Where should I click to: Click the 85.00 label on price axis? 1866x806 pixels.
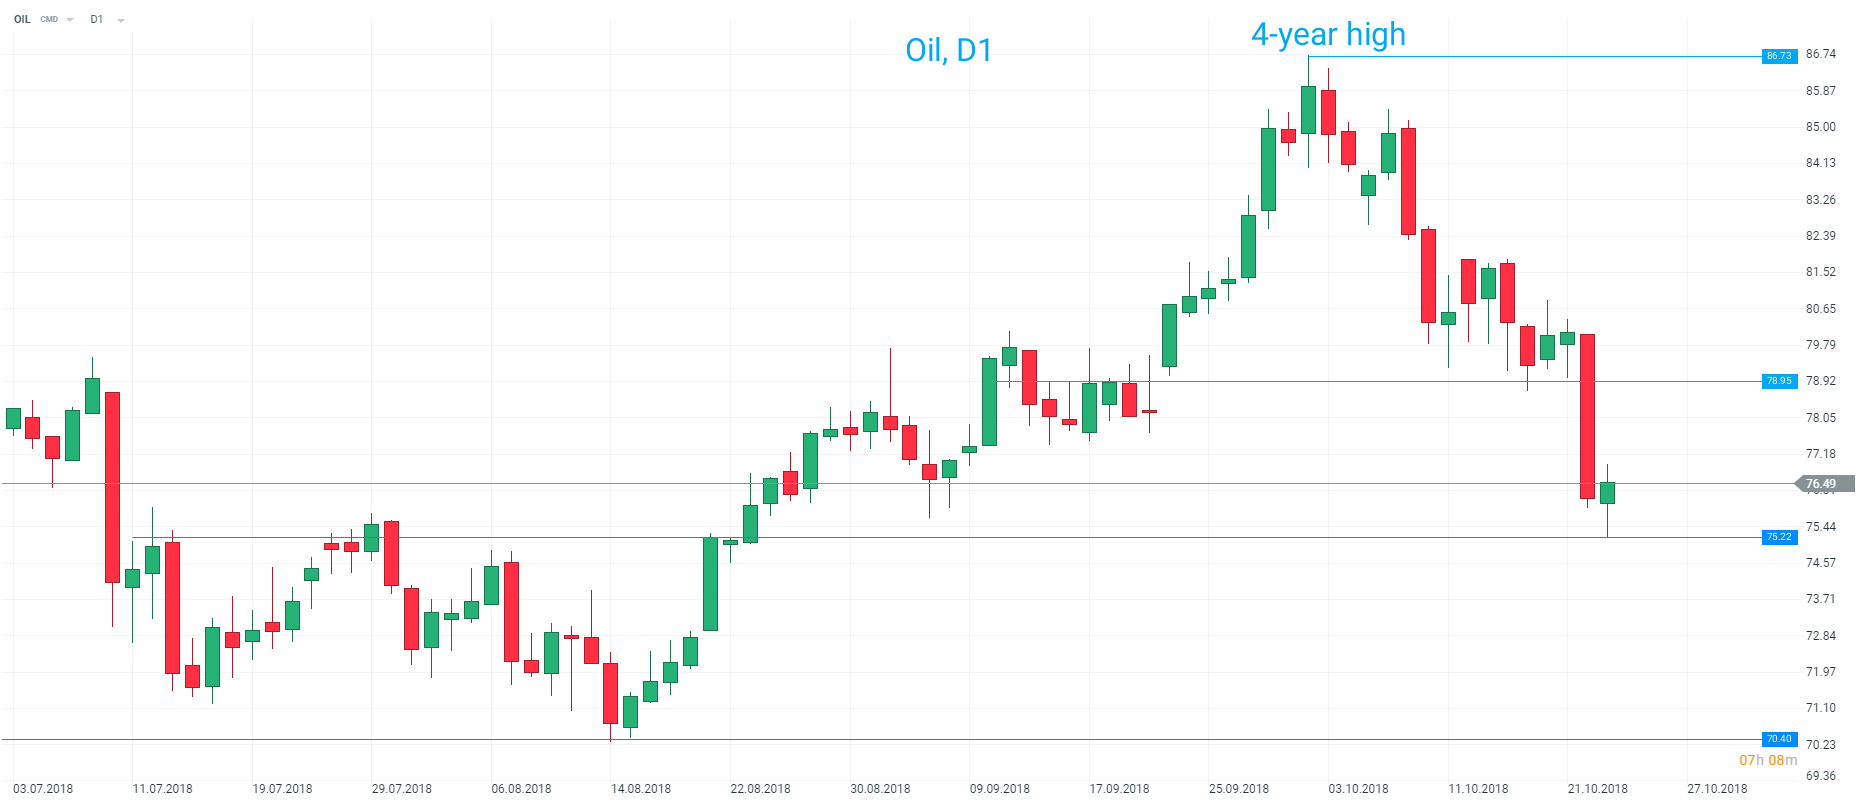tap(1820, 127)
